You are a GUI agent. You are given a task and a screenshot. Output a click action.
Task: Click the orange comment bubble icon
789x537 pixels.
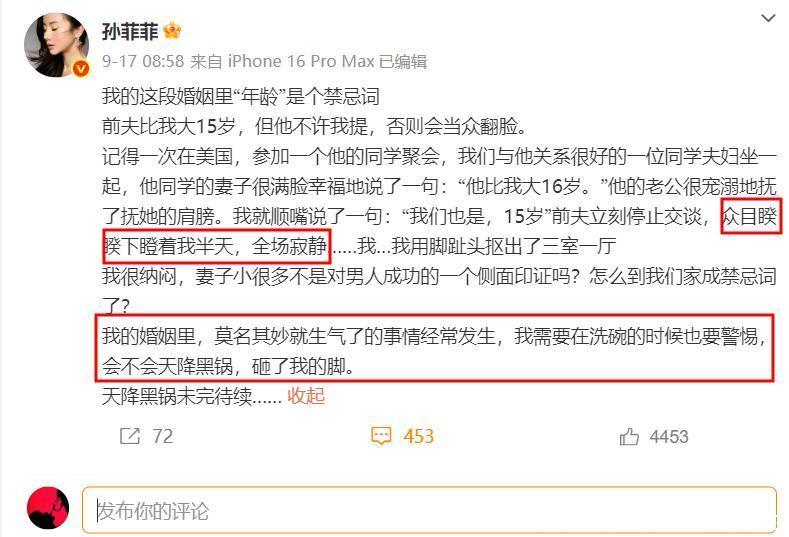(x=381, y=436)
